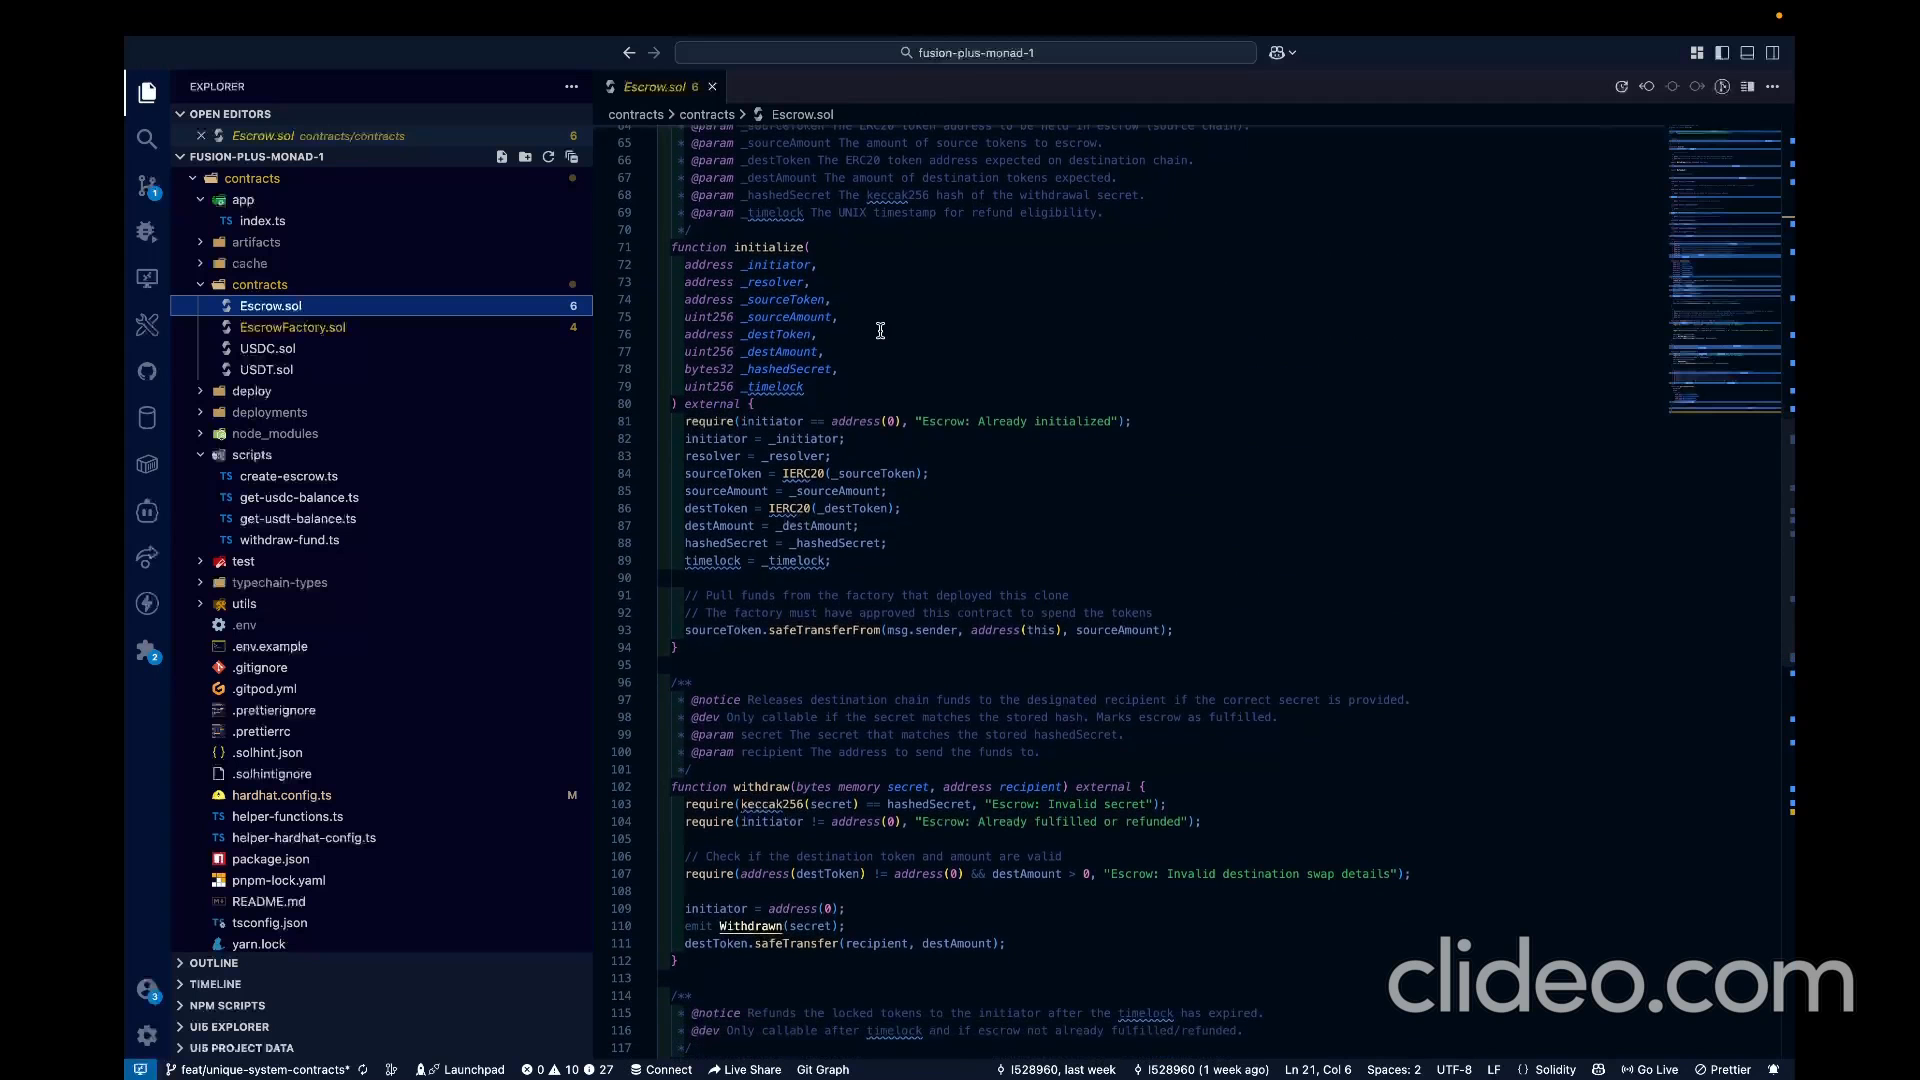Open the Manage settings gear

click(147, 1035)
